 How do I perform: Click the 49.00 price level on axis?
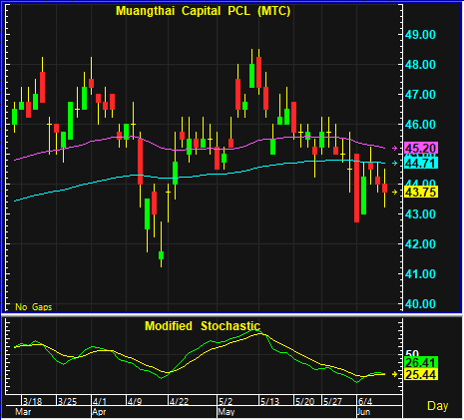point(420,35)
